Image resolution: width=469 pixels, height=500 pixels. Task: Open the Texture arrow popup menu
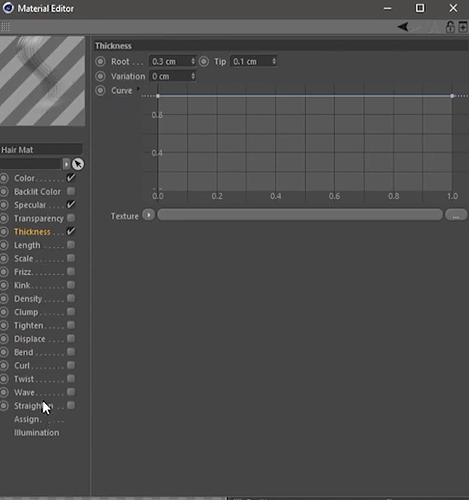pos(149,215)
